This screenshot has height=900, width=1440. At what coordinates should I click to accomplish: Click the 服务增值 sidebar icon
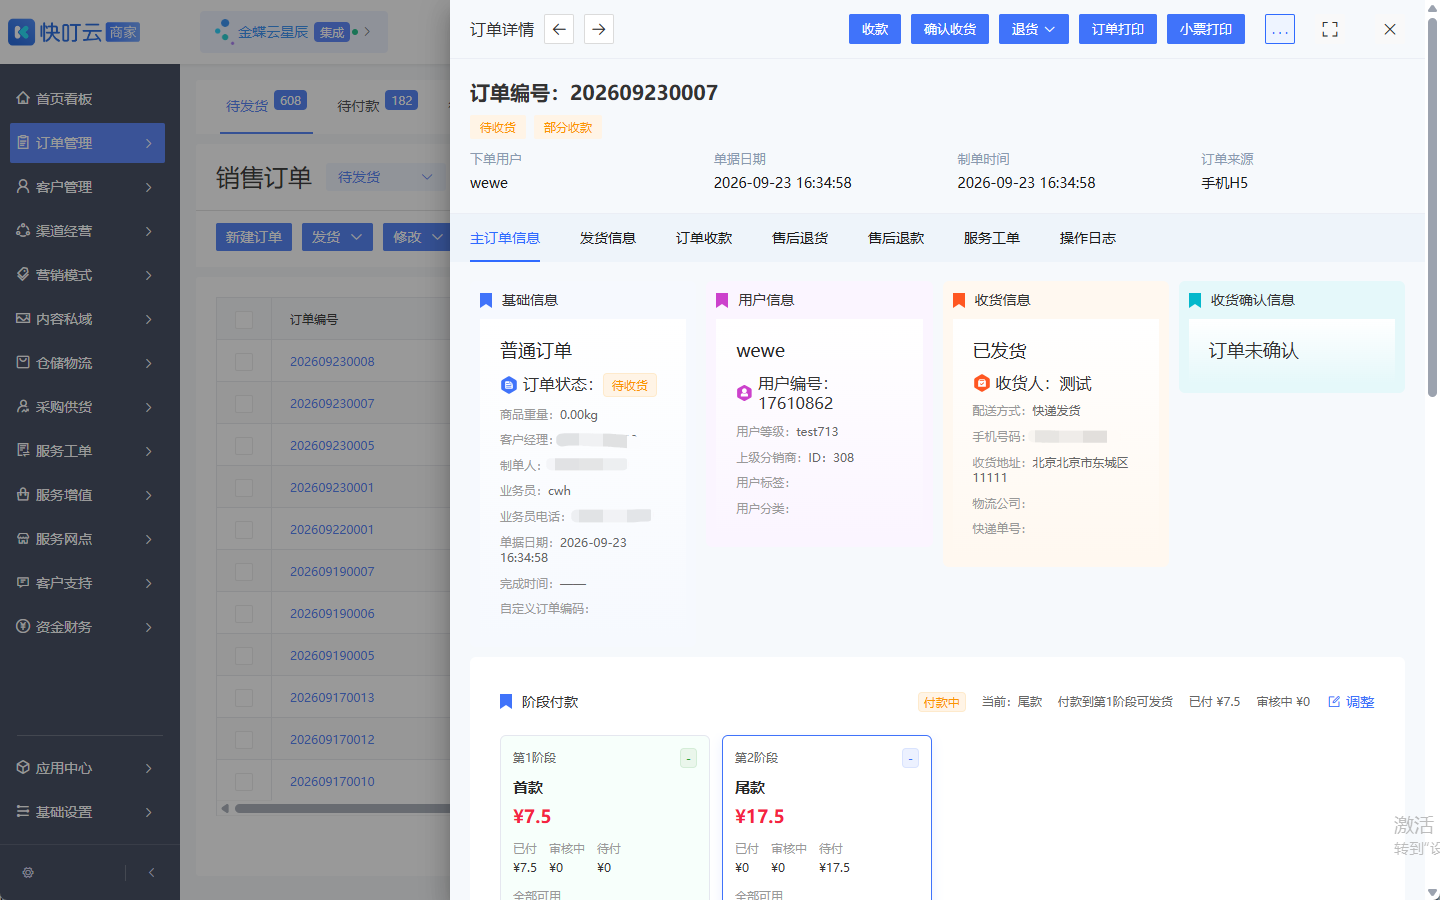coord(23,494)
